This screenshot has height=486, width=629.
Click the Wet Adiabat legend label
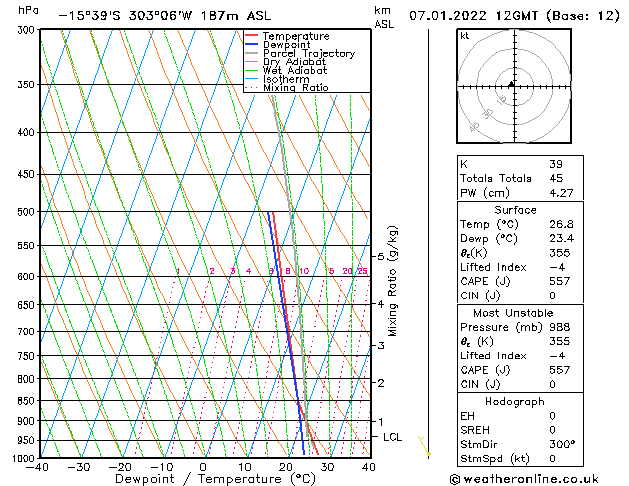click(x=295, y=71)
